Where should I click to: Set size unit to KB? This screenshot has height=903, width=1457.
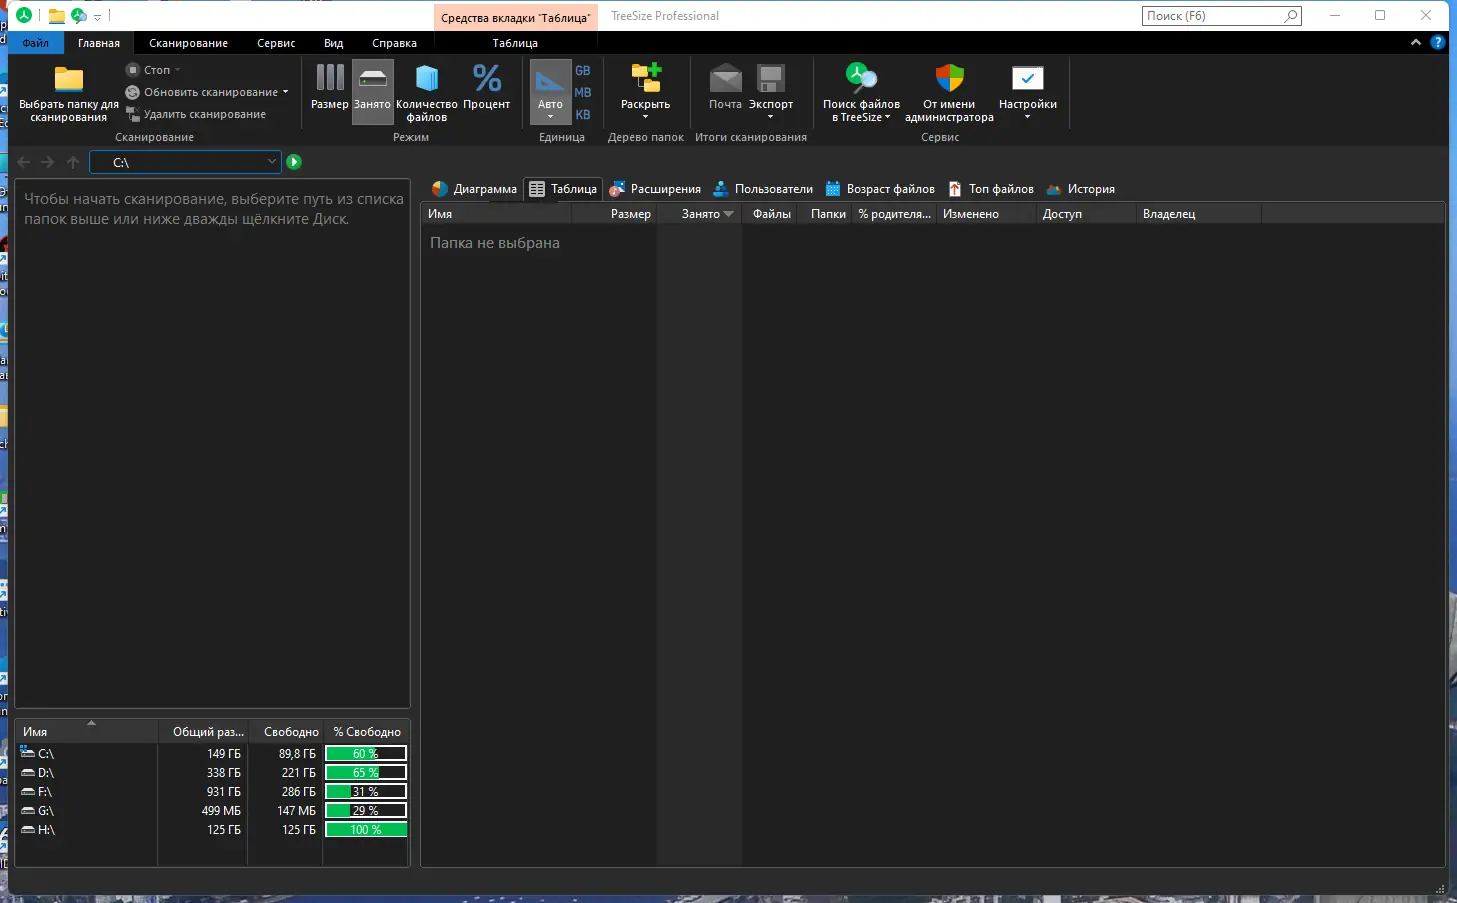point(583,114)
